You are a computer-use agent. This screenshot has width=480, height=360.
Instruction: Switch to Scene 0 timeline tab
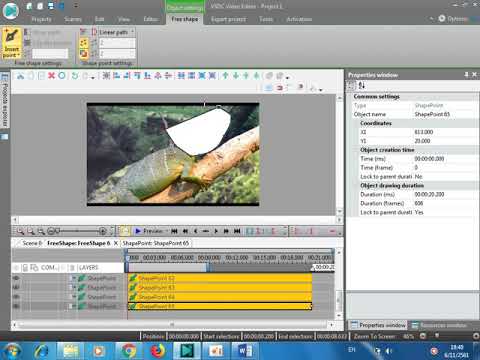(x=32, y=243)
